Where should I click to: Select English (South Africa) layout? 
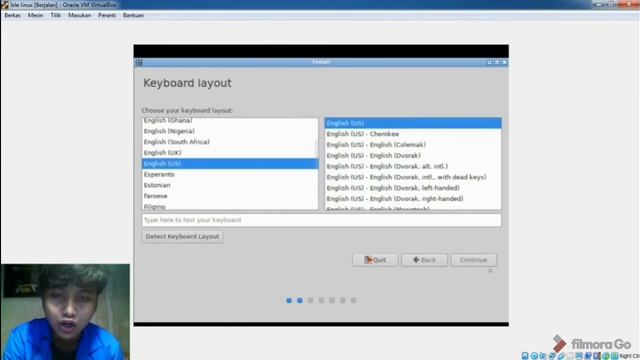[230, 142]
